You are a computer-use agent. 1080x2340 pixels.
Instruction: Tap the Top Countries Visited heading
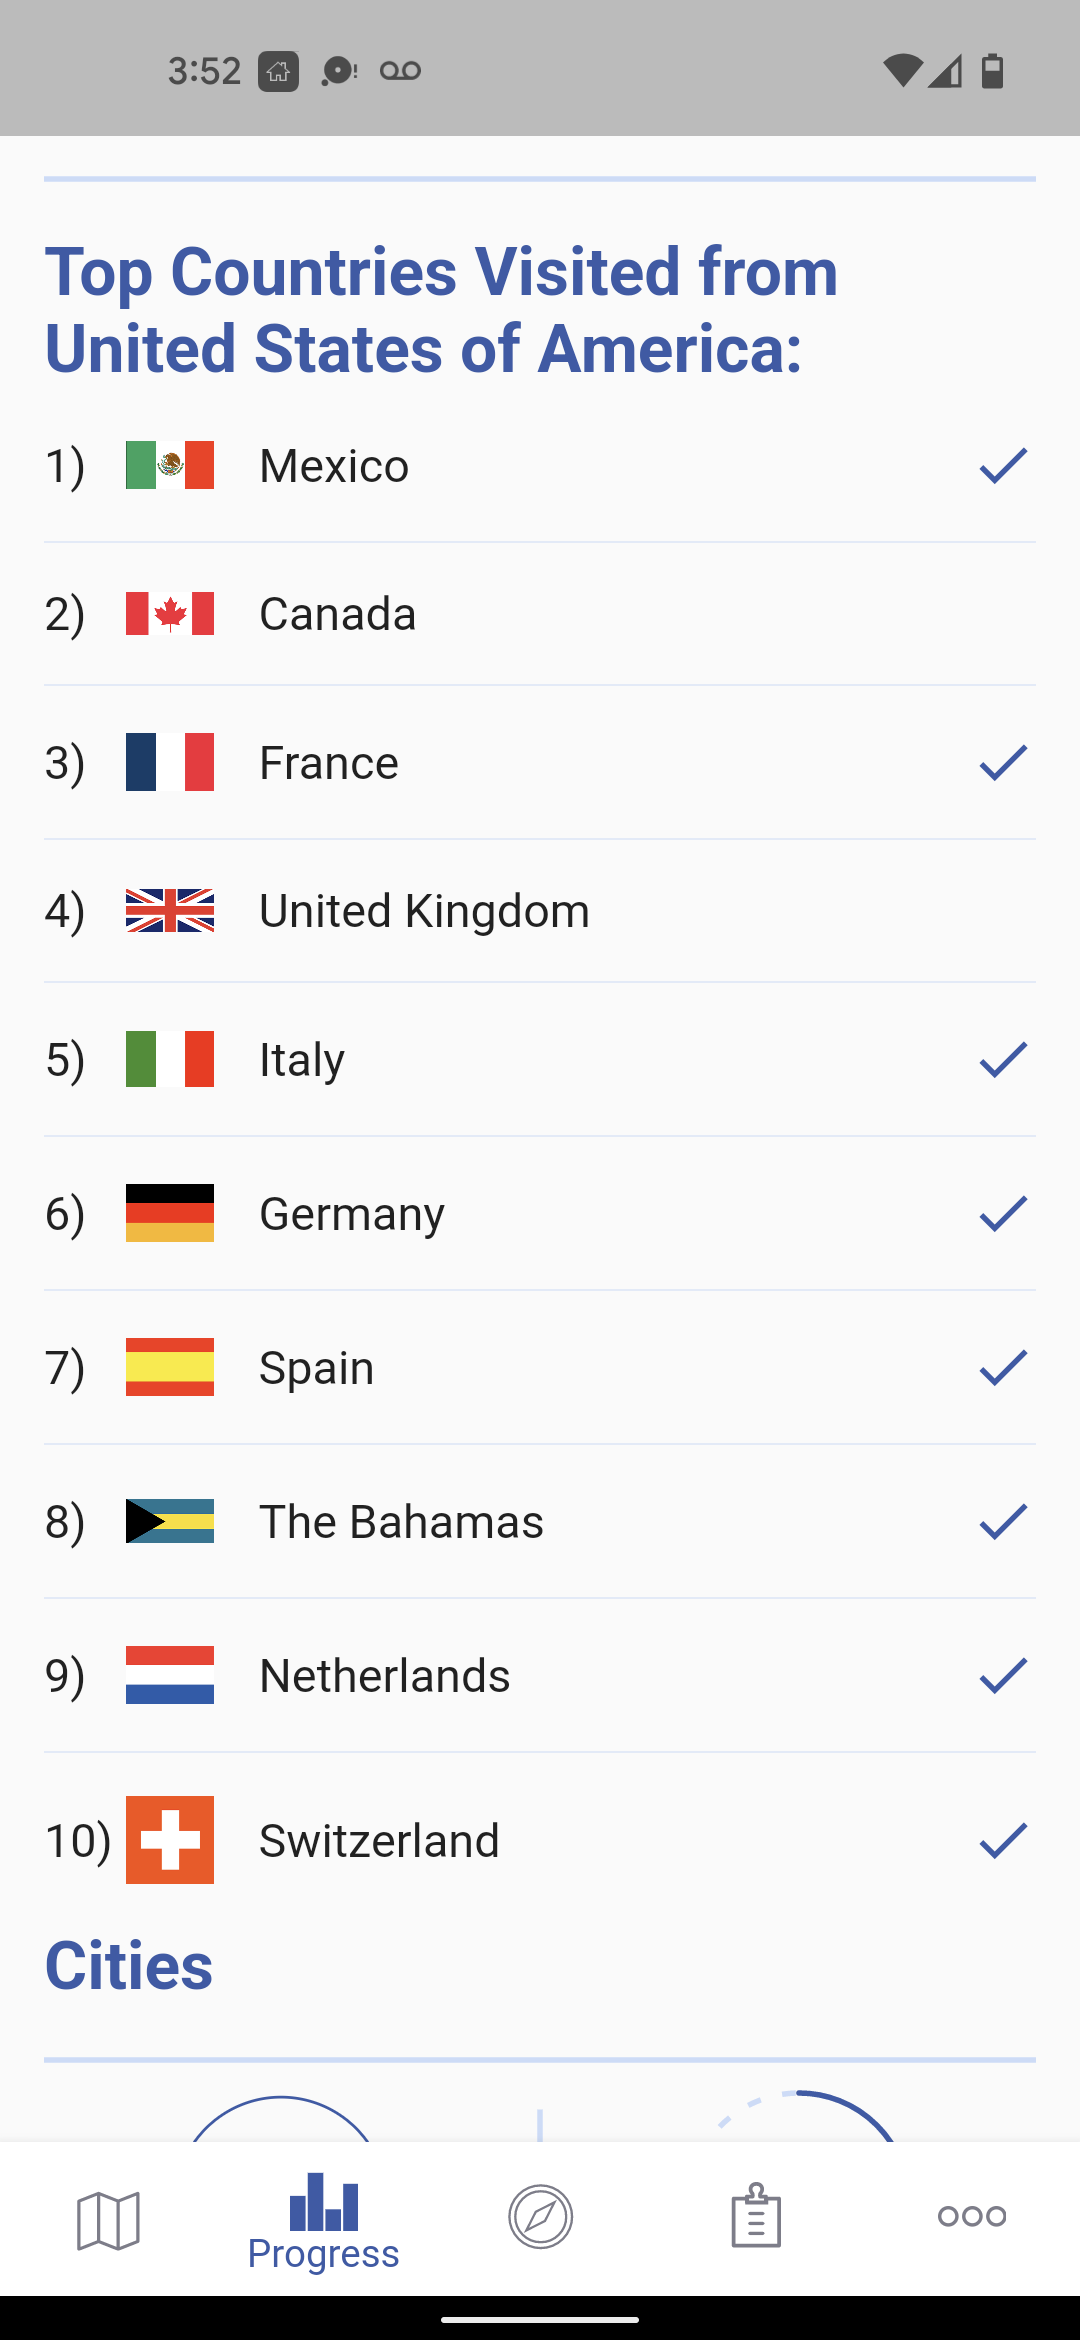[x=441, y=310]
